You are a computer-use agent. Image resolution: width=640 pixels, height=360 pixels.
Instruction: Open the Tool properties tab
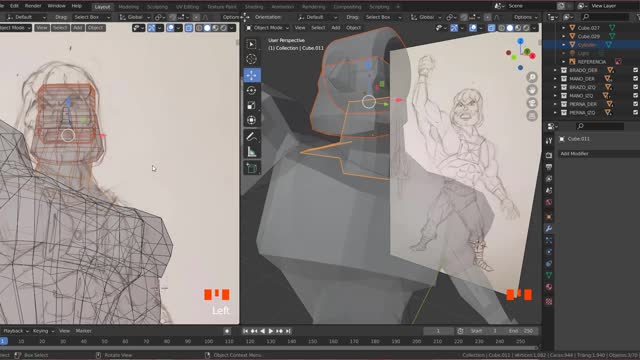pyautogui.click(x=549, y=141)
